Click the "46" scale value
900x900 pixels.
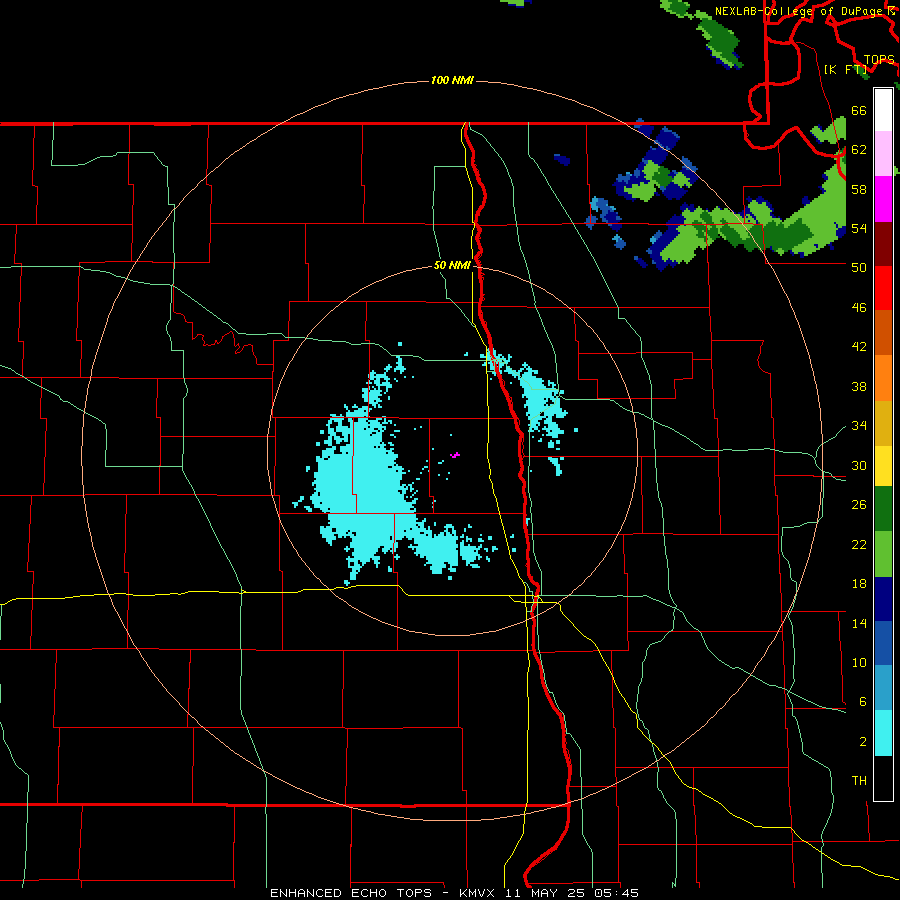(x=859, y=308)
